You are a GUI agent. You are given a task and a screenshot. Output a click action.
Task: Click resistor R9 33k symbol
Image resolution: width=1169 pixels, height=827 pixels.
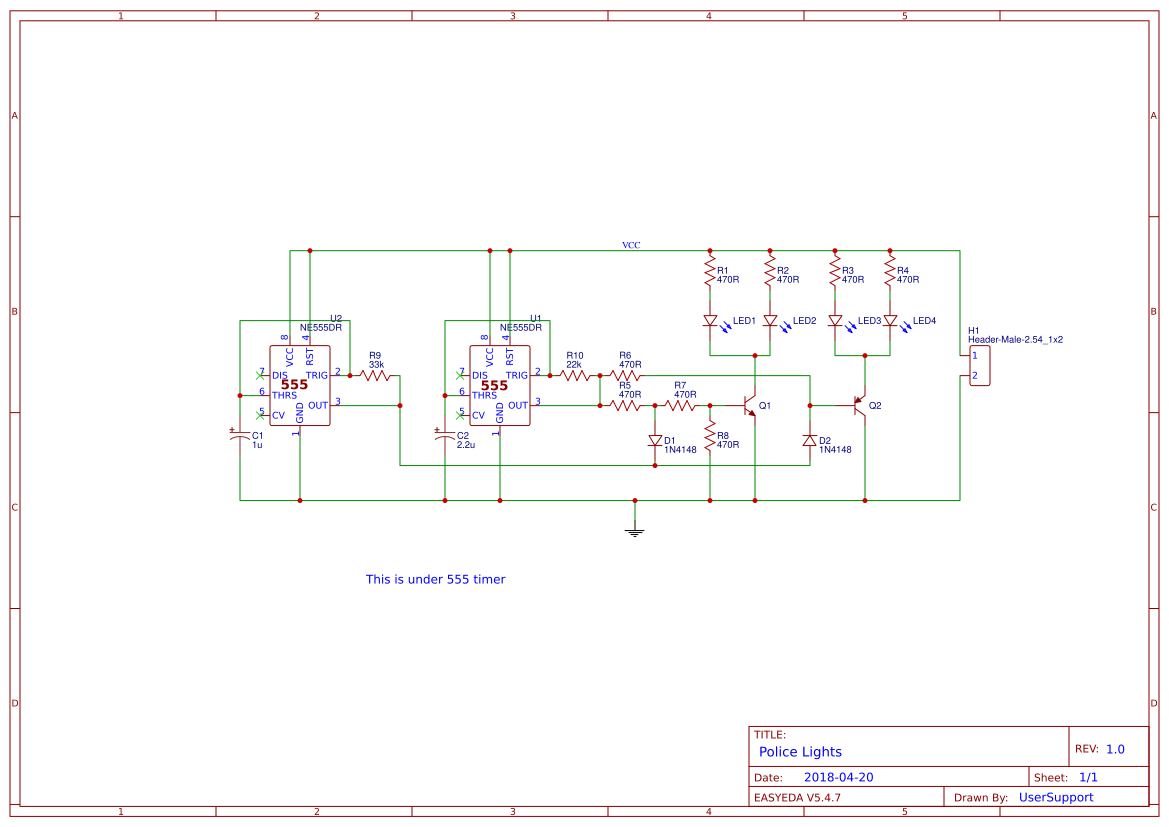tap(375, 375)
